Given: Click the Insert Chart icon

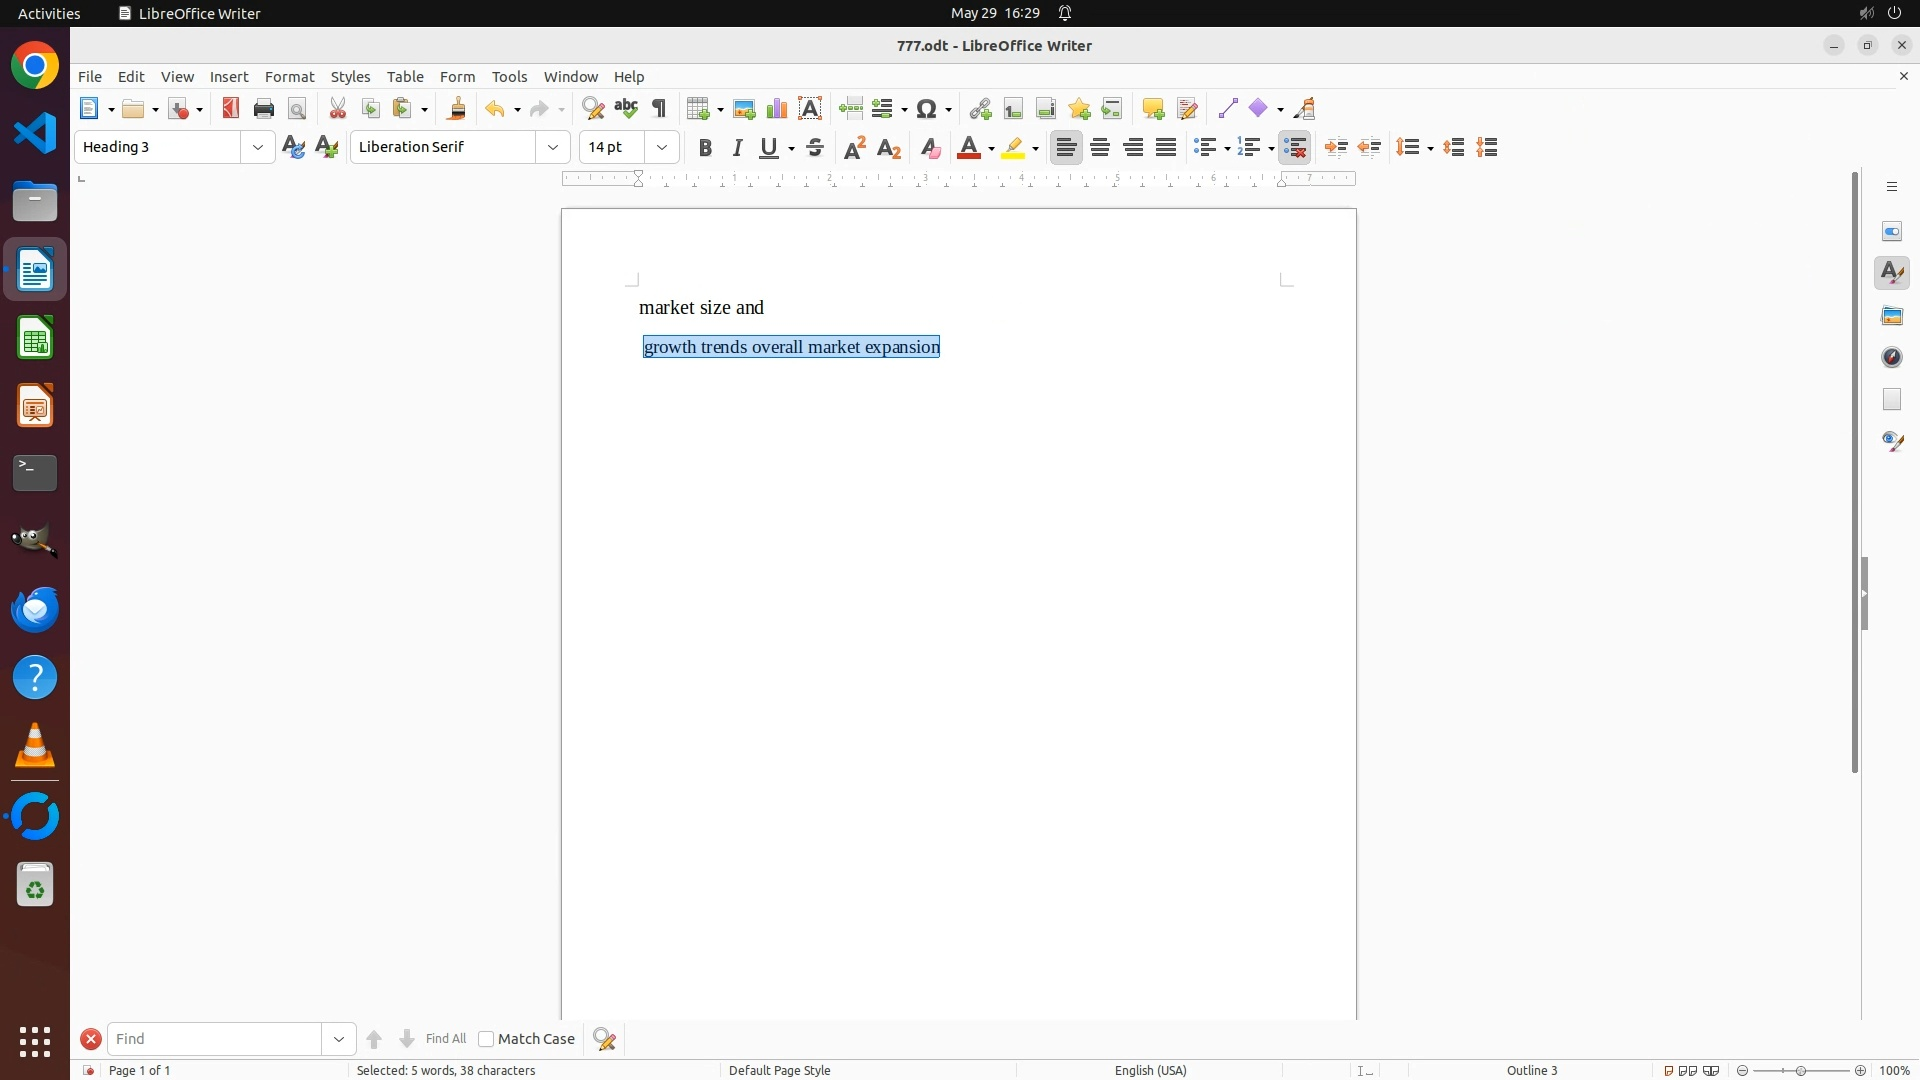Looking at the screenshot, I should point(777,108).
